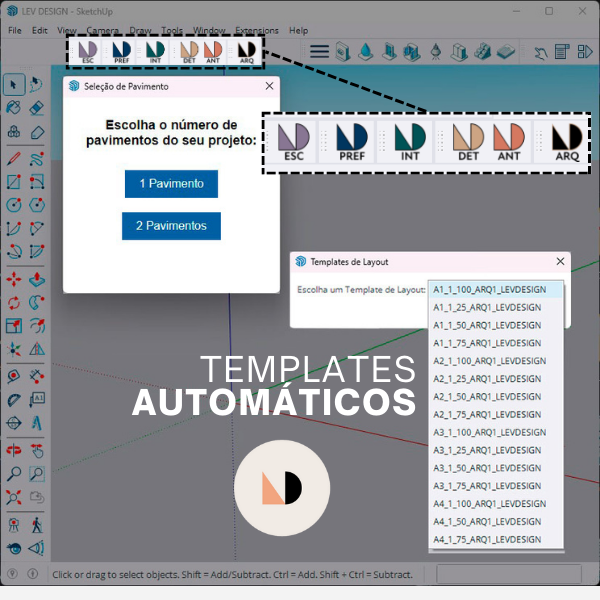Activate the Protractor tool
Viewport: 600px width, 600px height.
click(x=14, y=400)
